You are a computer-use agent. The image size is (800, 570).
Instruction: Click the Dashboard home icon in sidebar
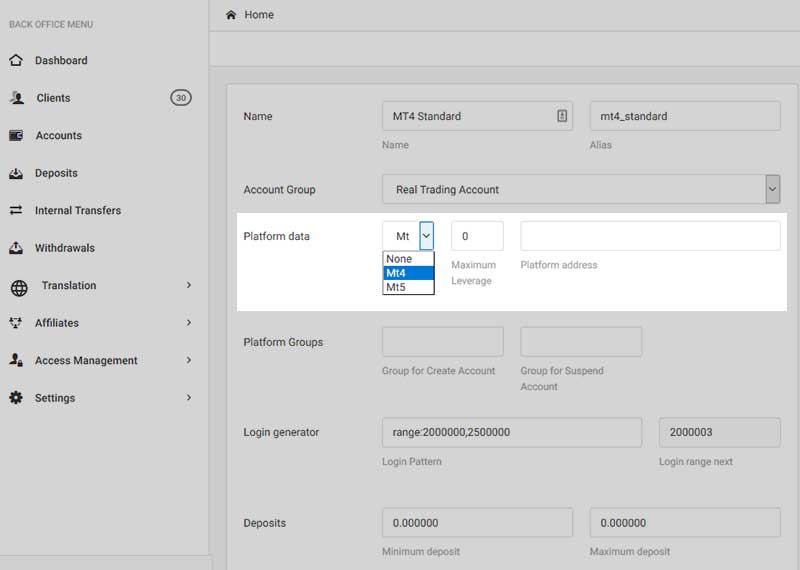tap(16, 60)
